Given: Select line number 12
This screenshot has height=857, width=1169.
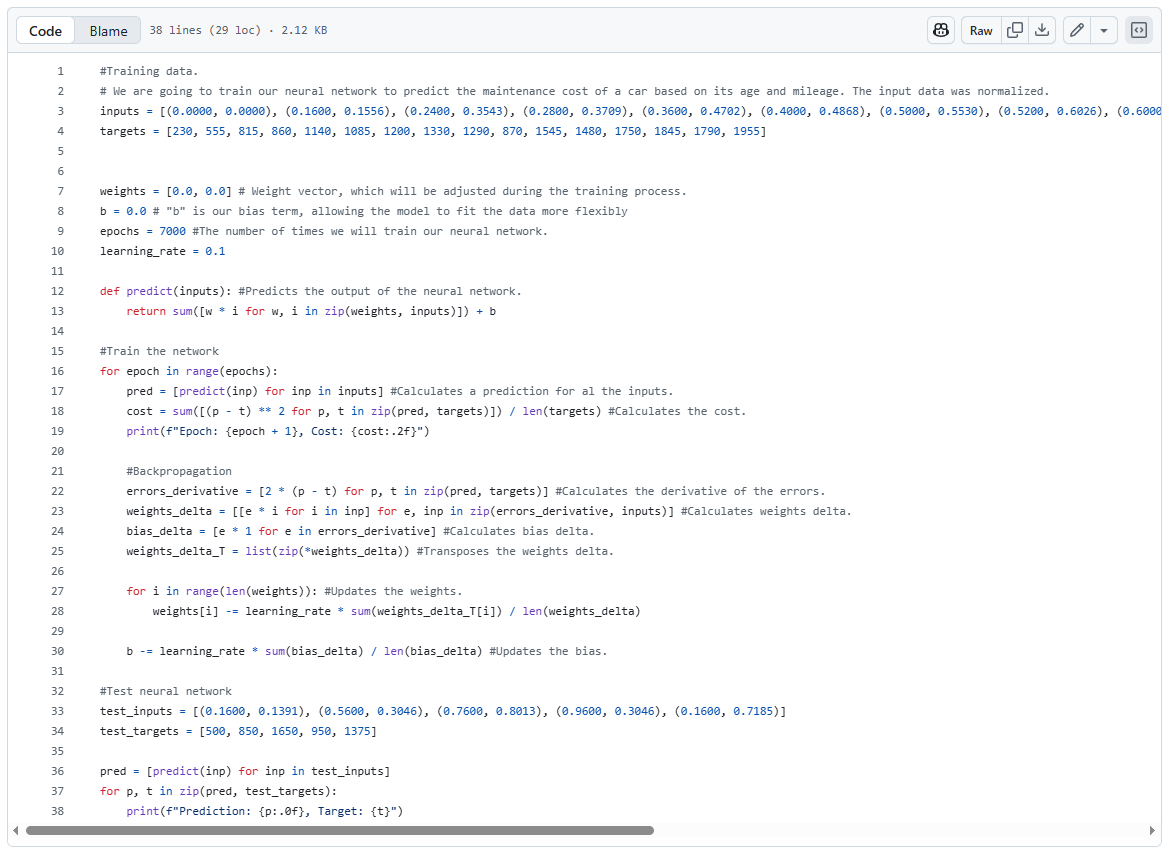Looking at the screenshot, I should pyautogui.click(x=57, y=291).
